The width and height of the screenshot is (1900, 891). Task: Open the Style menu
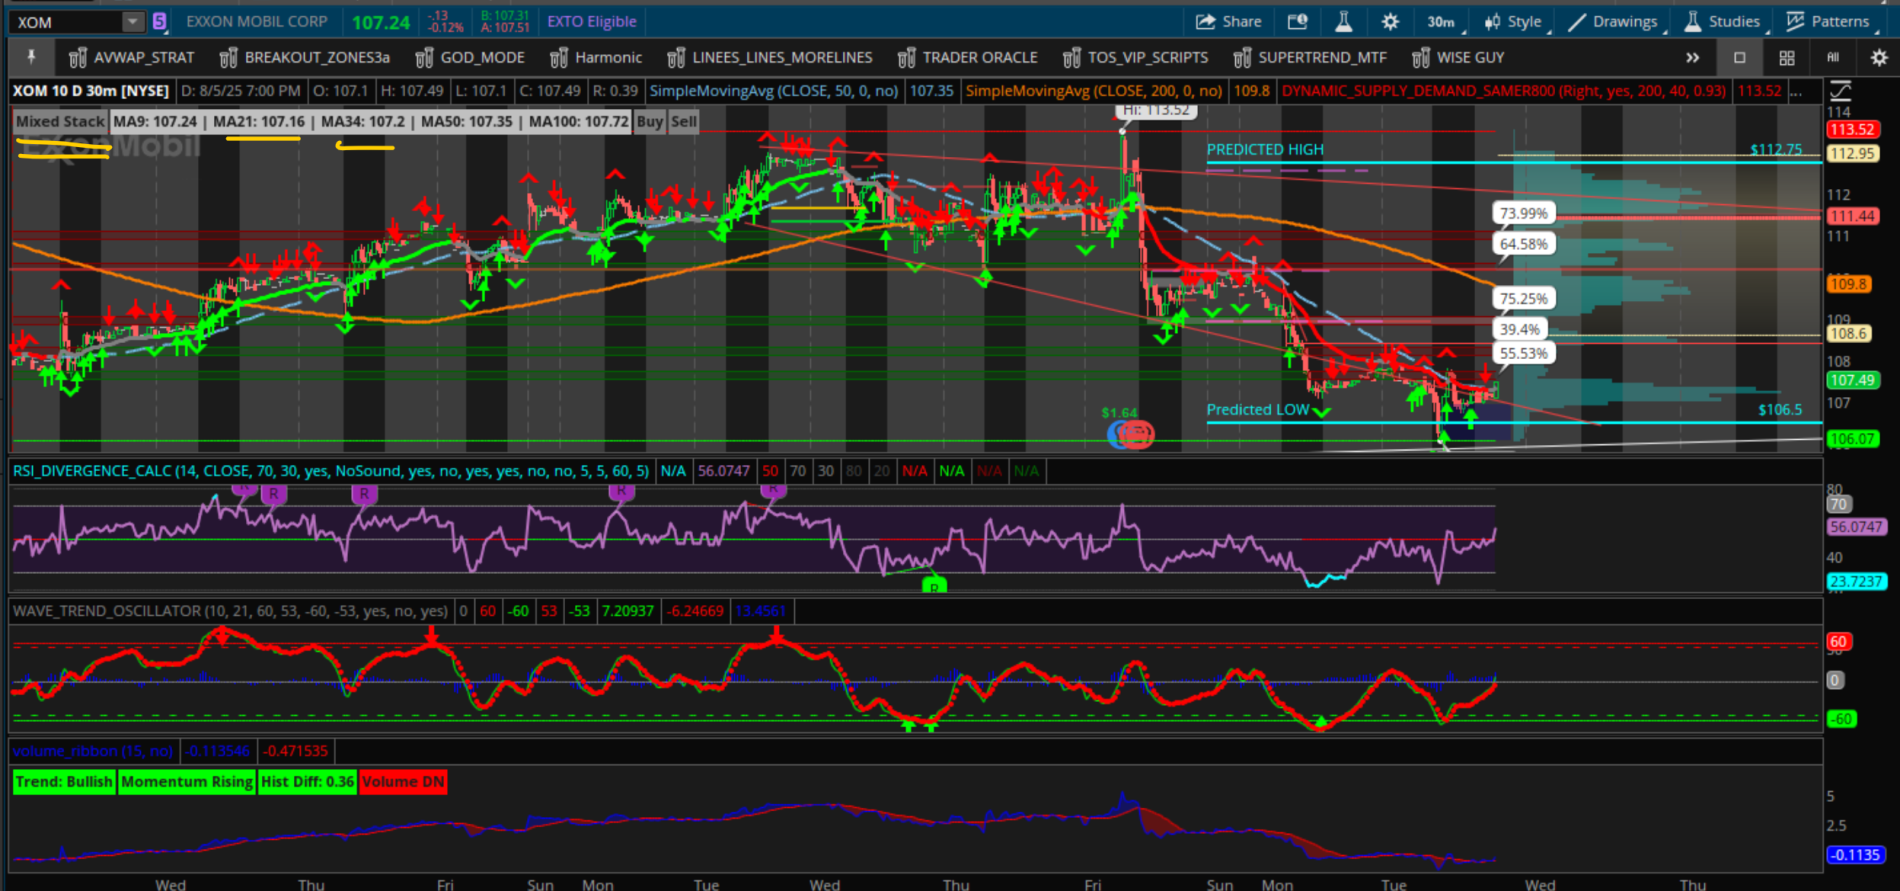click(x=1514, y=22)
